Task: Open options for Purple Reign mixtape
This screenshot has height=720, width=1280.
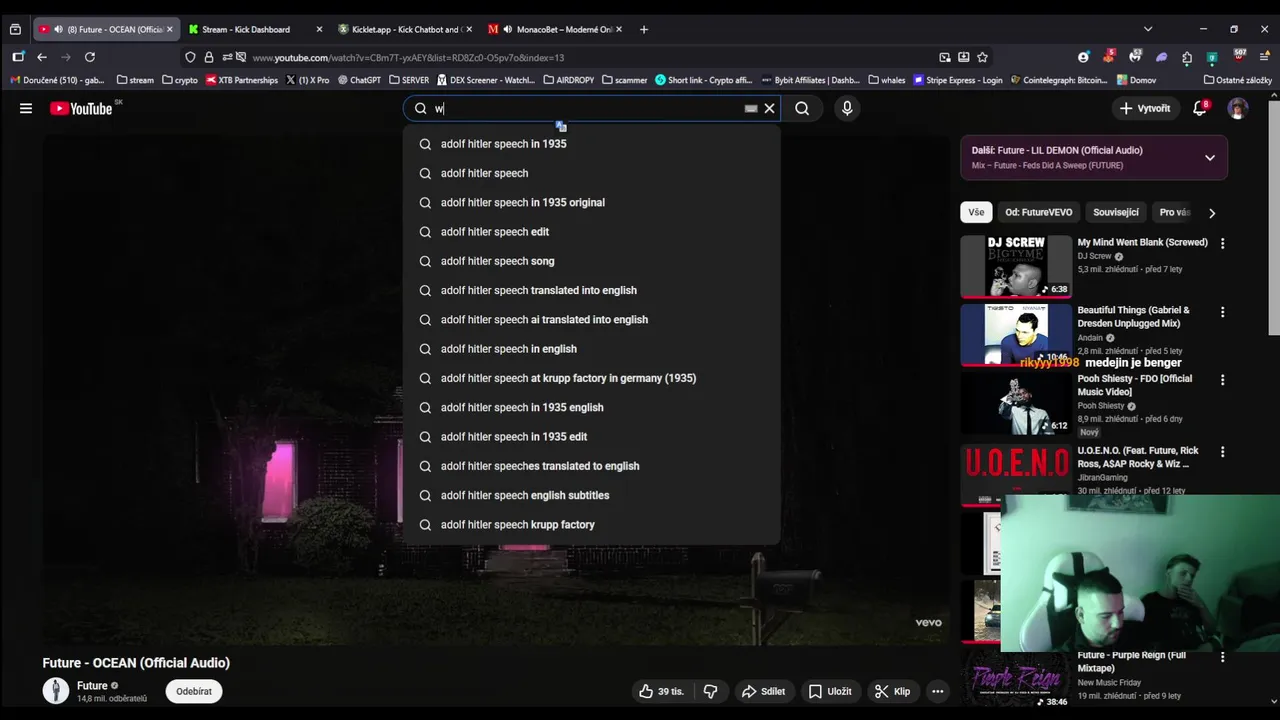Action: pyautogui.click(x=1222, y=657)
